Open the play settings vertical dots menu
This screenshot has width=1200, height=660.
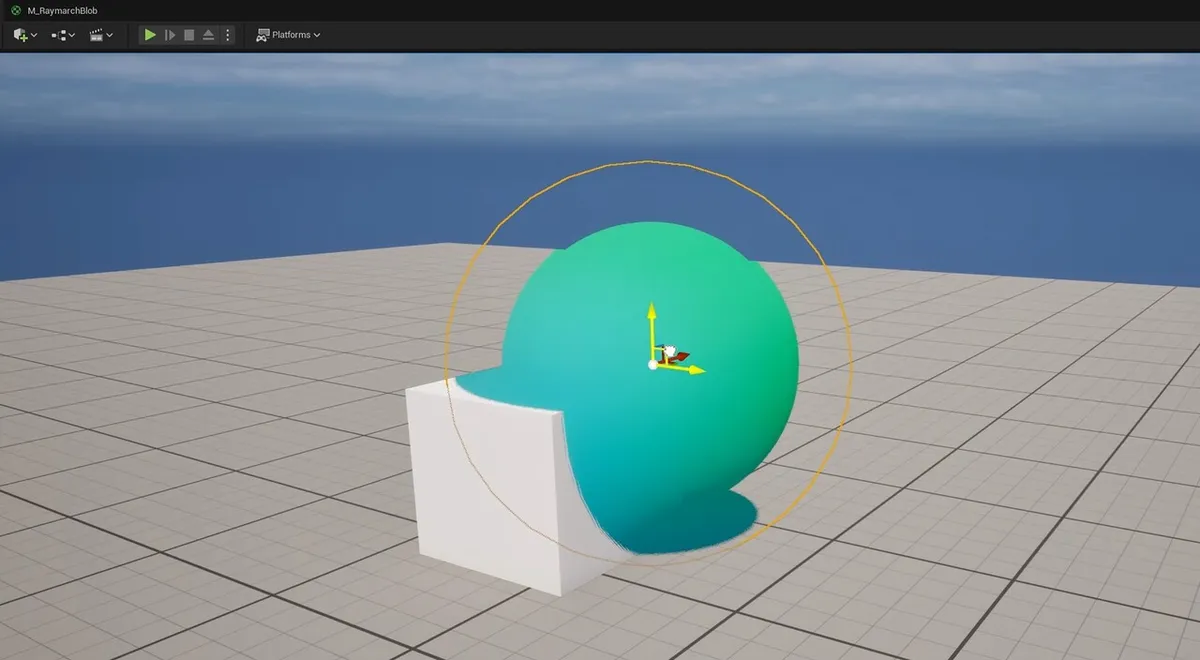click(228, 34)
